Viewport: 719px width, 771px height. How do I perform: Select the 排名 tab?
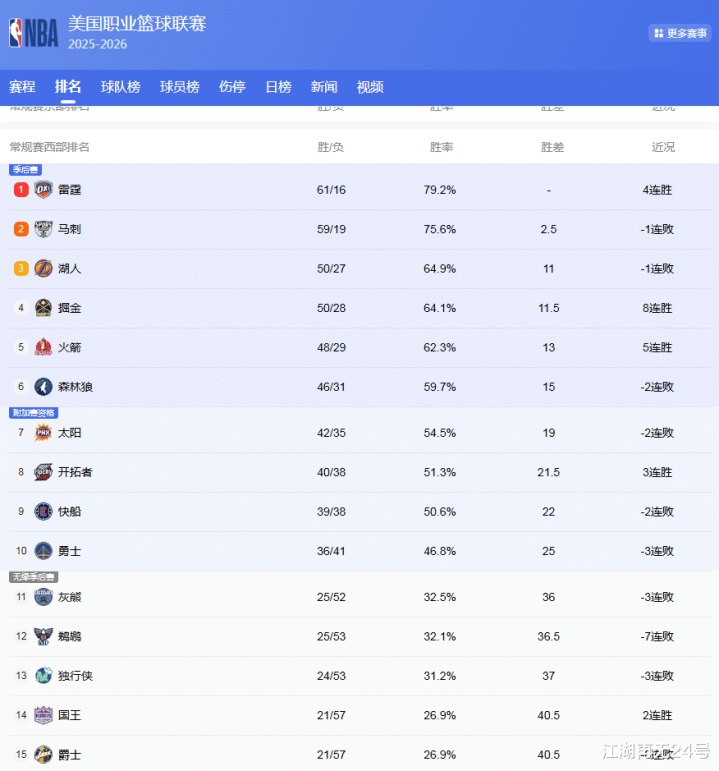pos(68,87)
